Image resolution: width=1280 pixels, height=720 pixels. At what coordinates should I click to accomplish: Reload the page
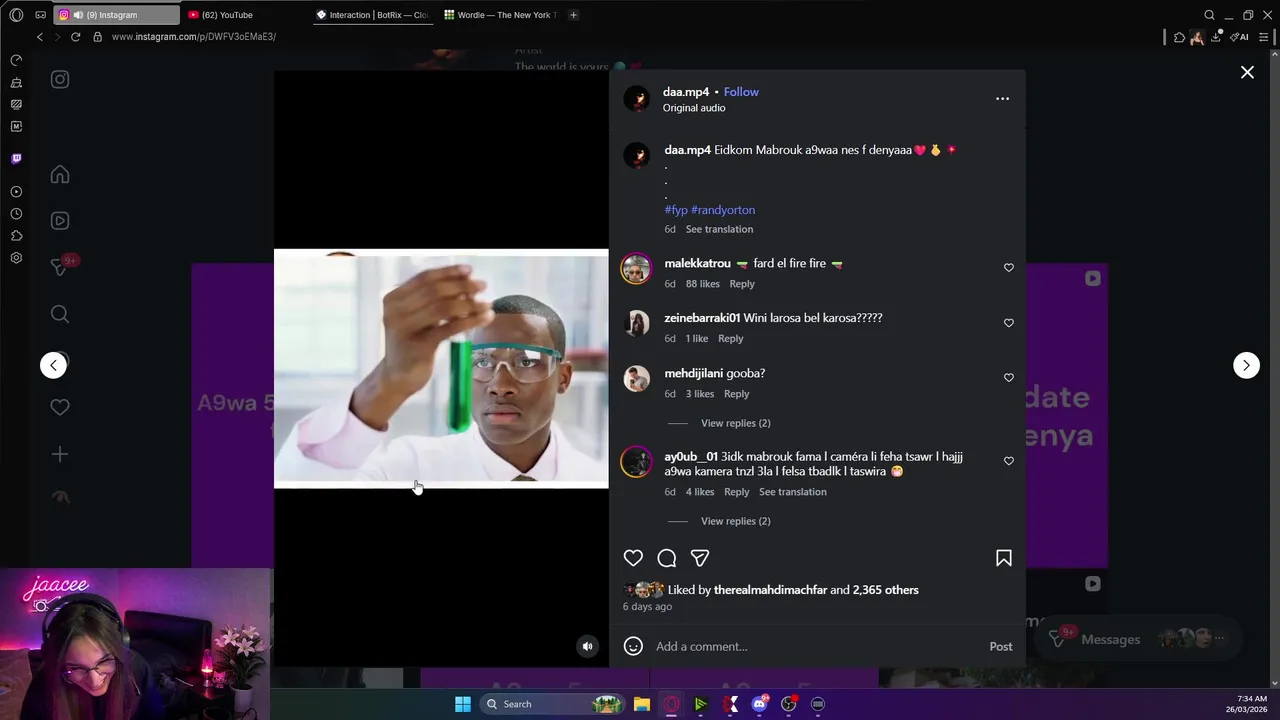tap(75, 37)
